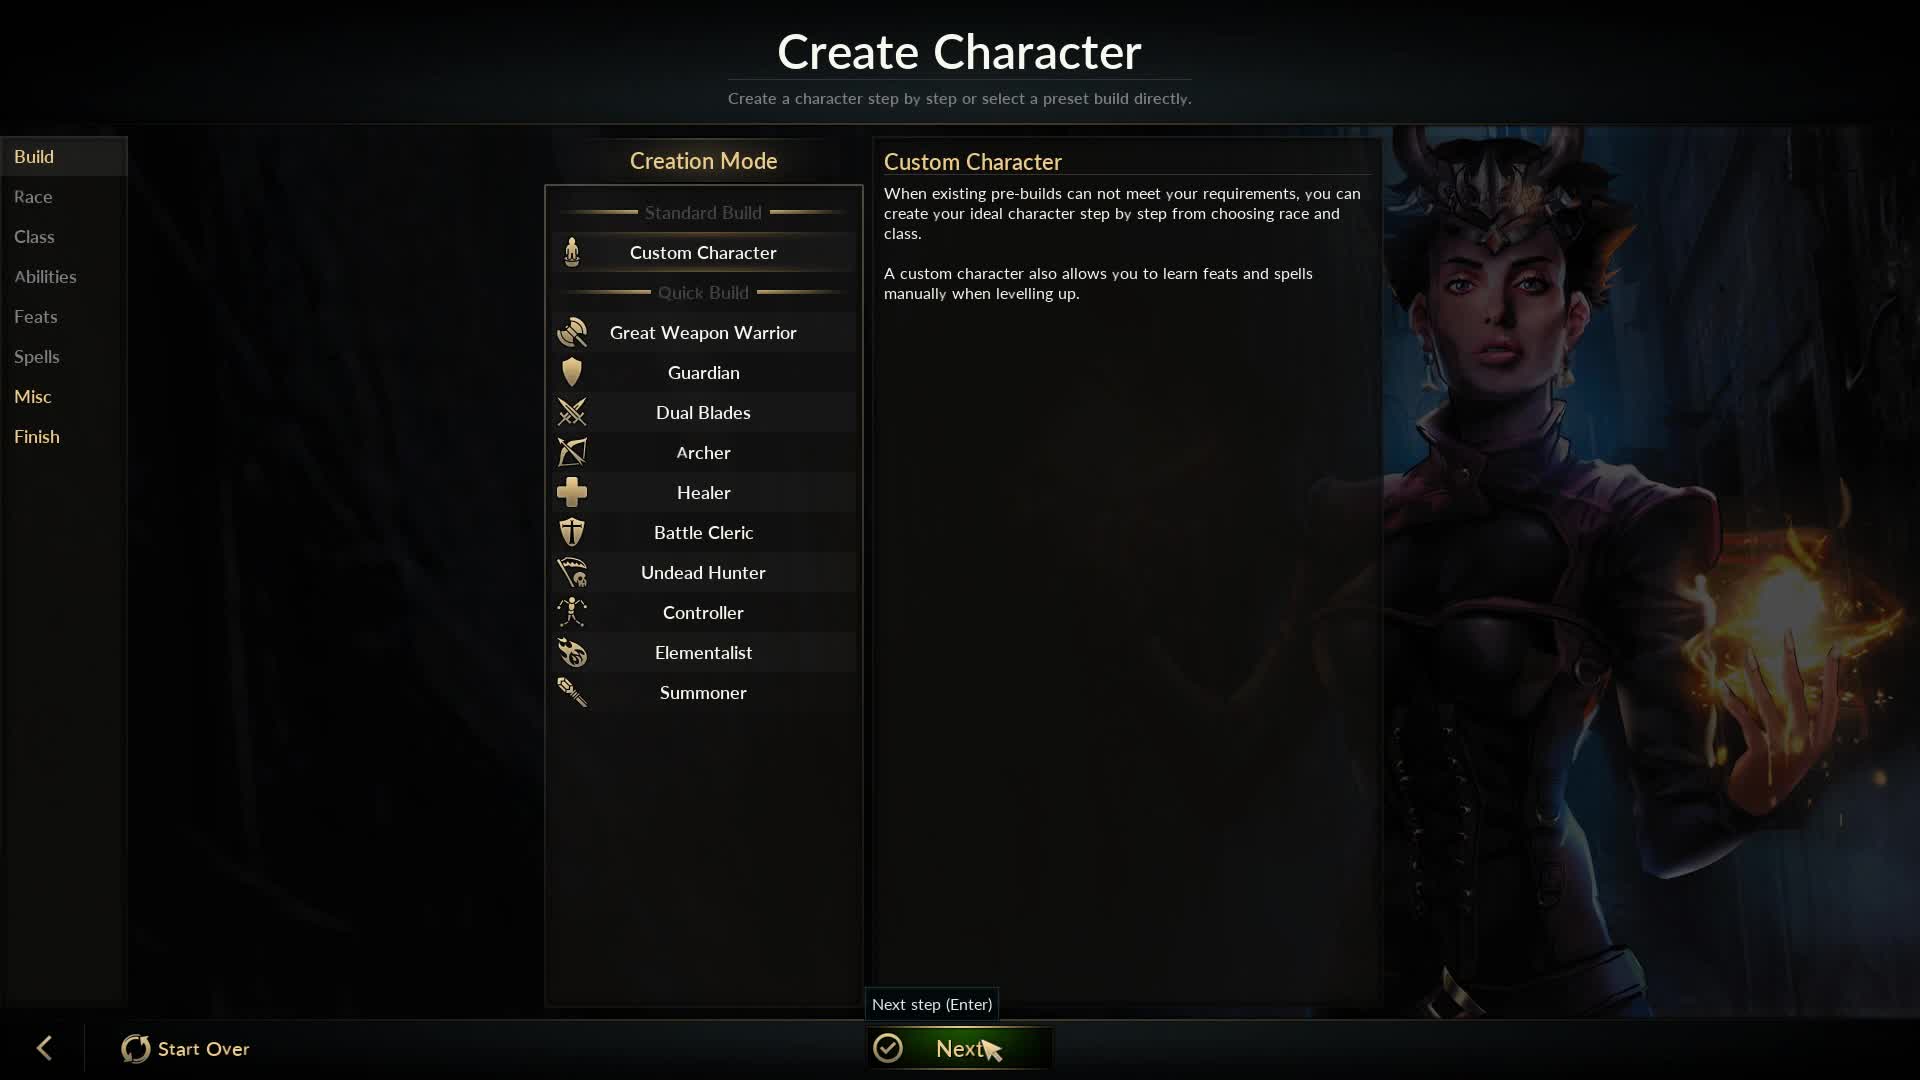The width and height of the screenshot is (1920, 1080).
Task: Click the Guardian shield icon
Action: (x=572, y=372)
